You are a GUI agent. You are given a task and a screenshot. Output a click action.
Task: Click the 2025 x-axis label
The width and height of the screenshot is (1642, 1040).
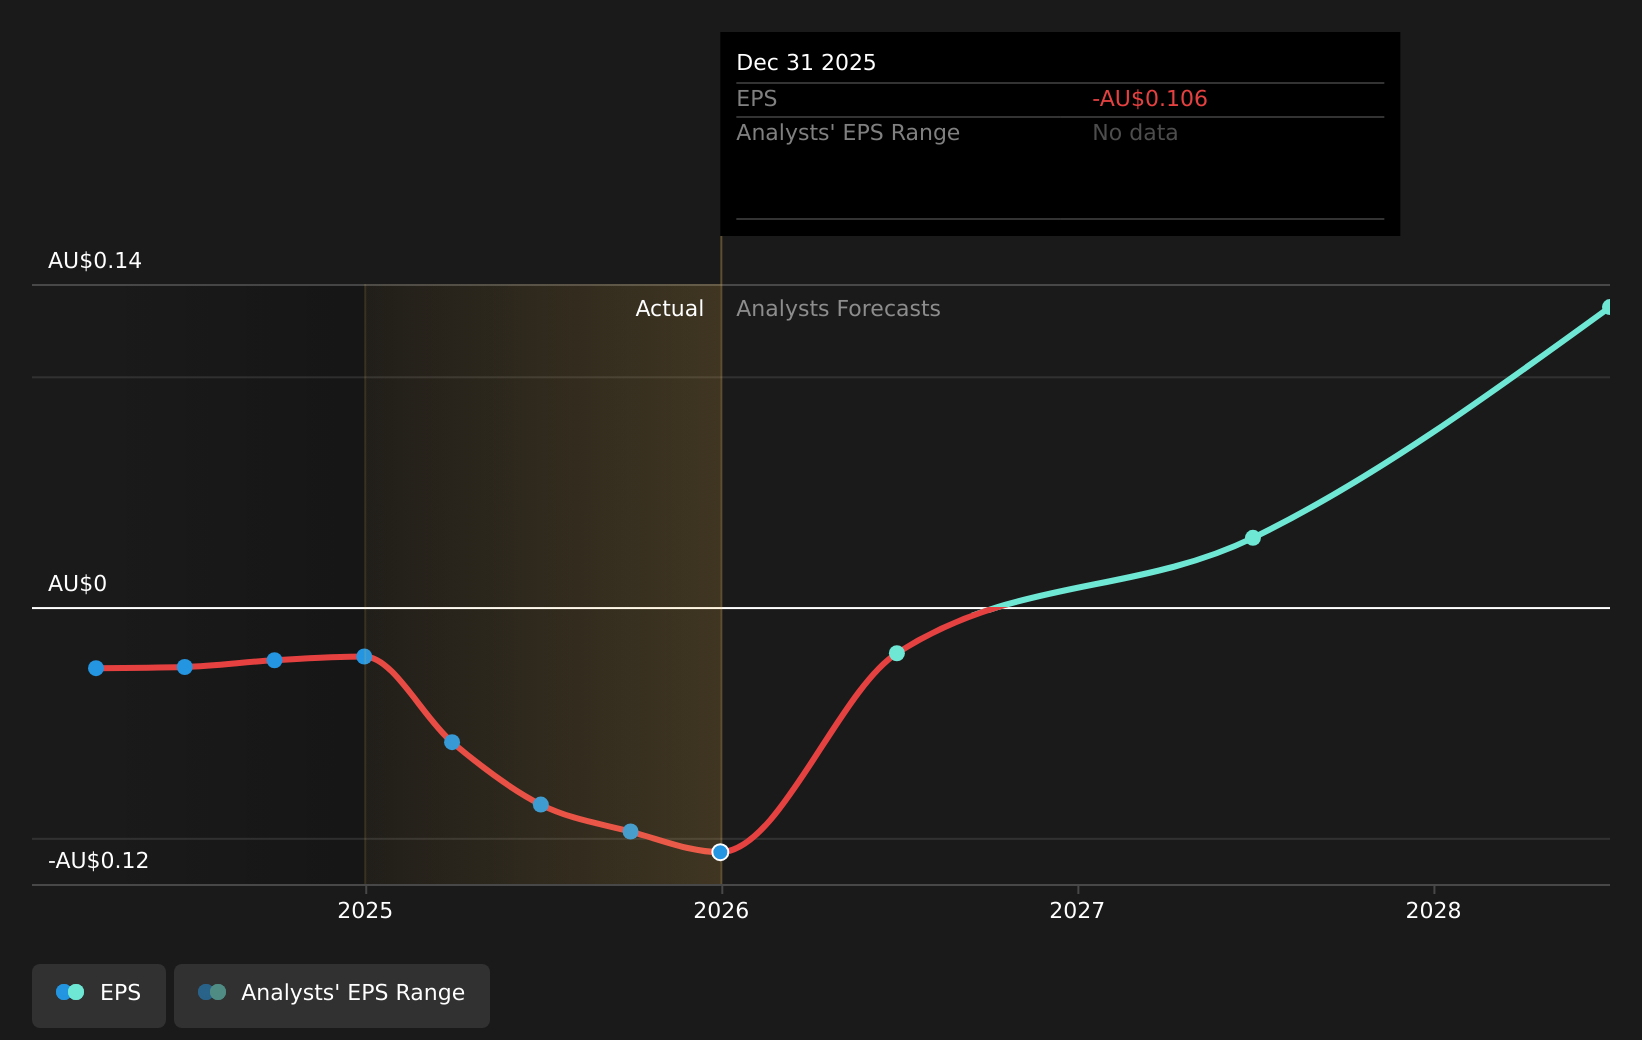[x=365, y=911]
